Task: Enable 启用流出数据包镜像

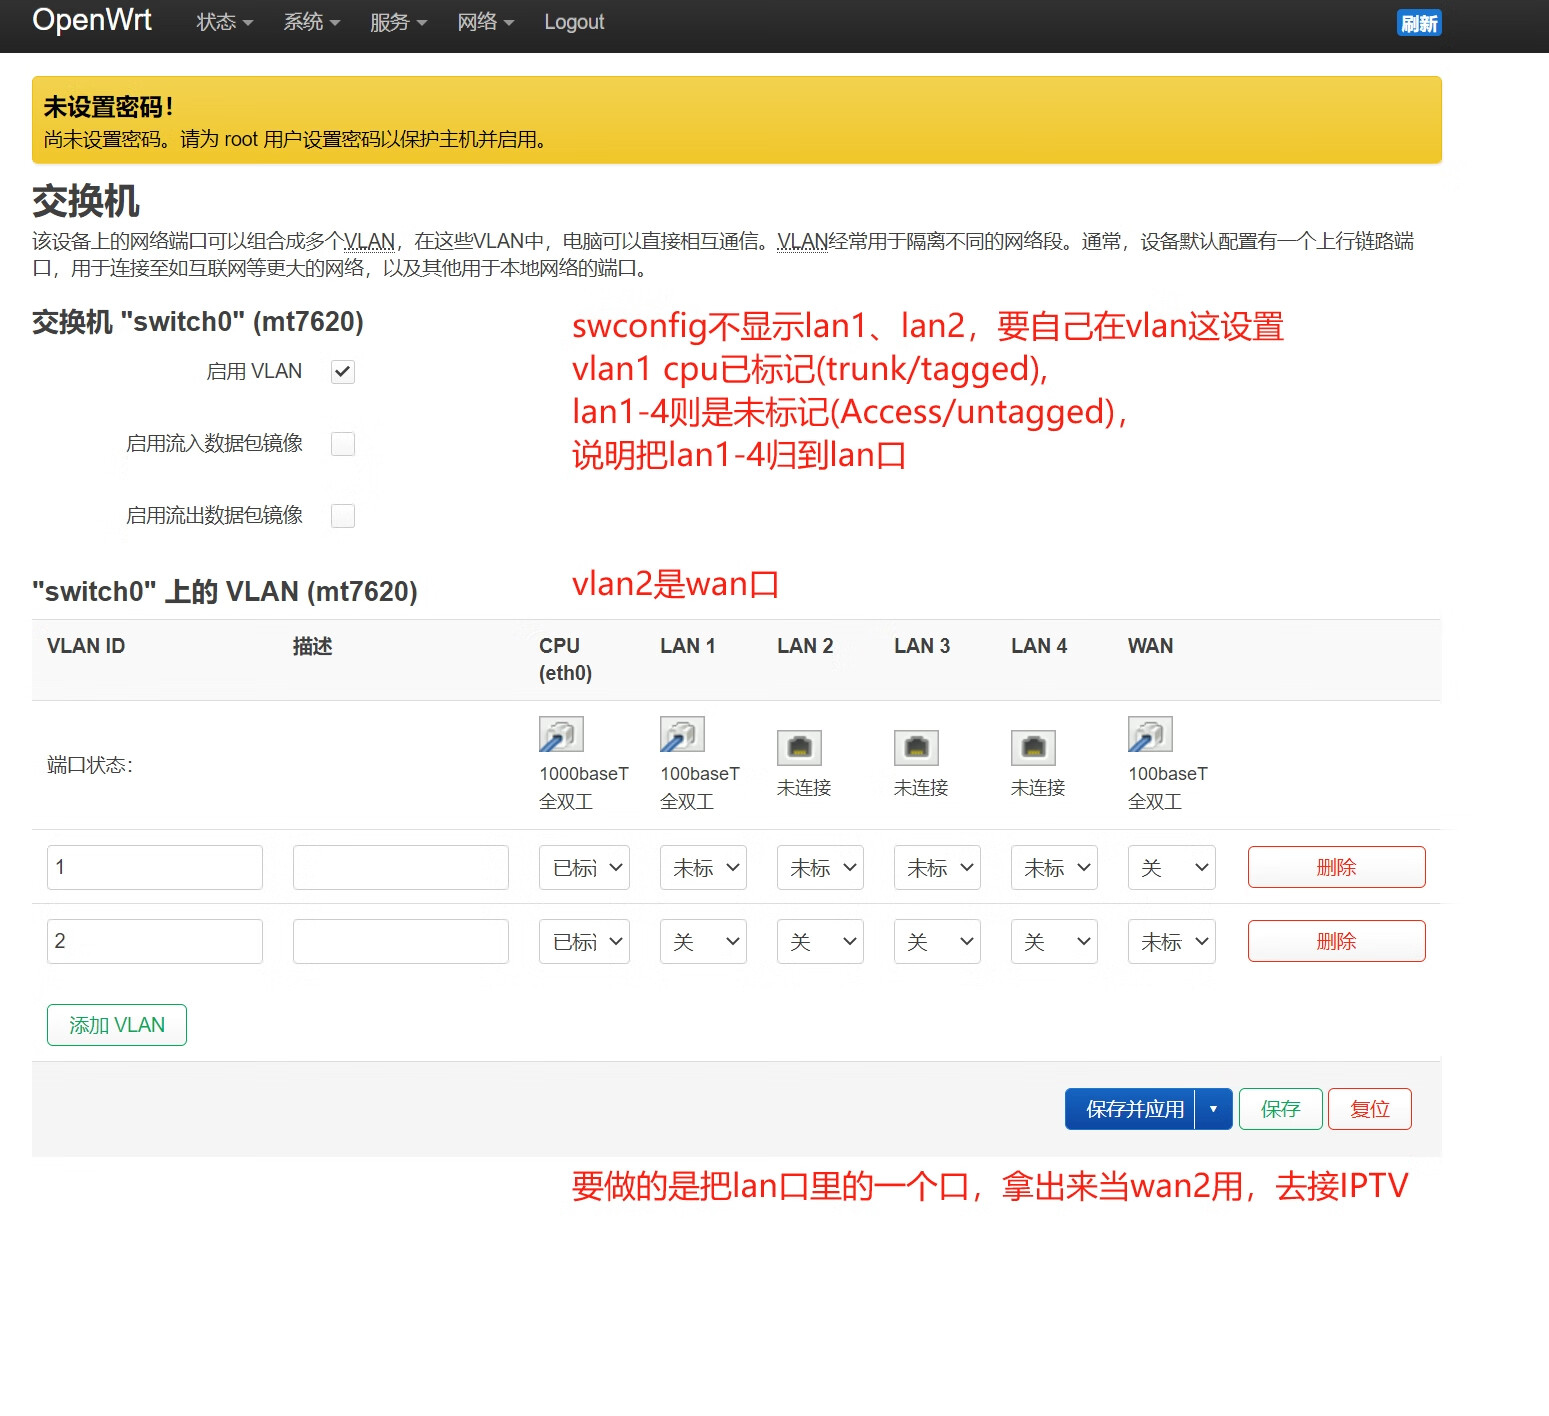Action: tap(343, 515)
